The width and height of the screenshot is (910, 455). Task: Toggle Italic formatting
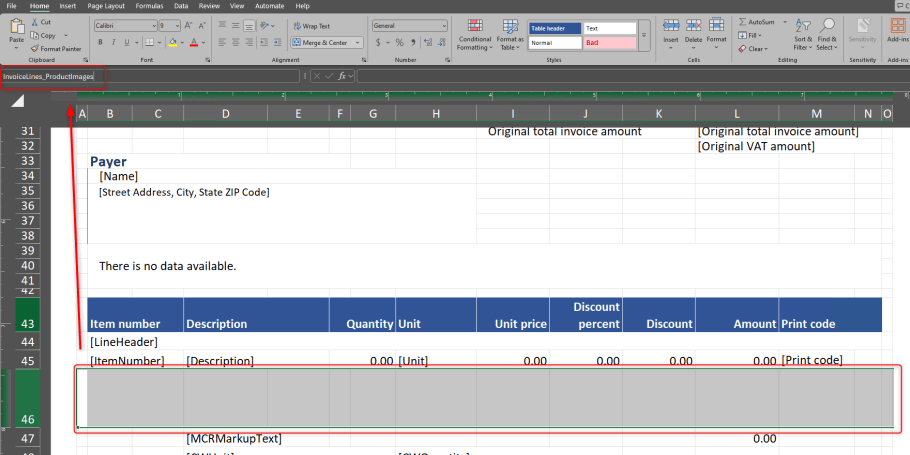click(x=114, y=42)
